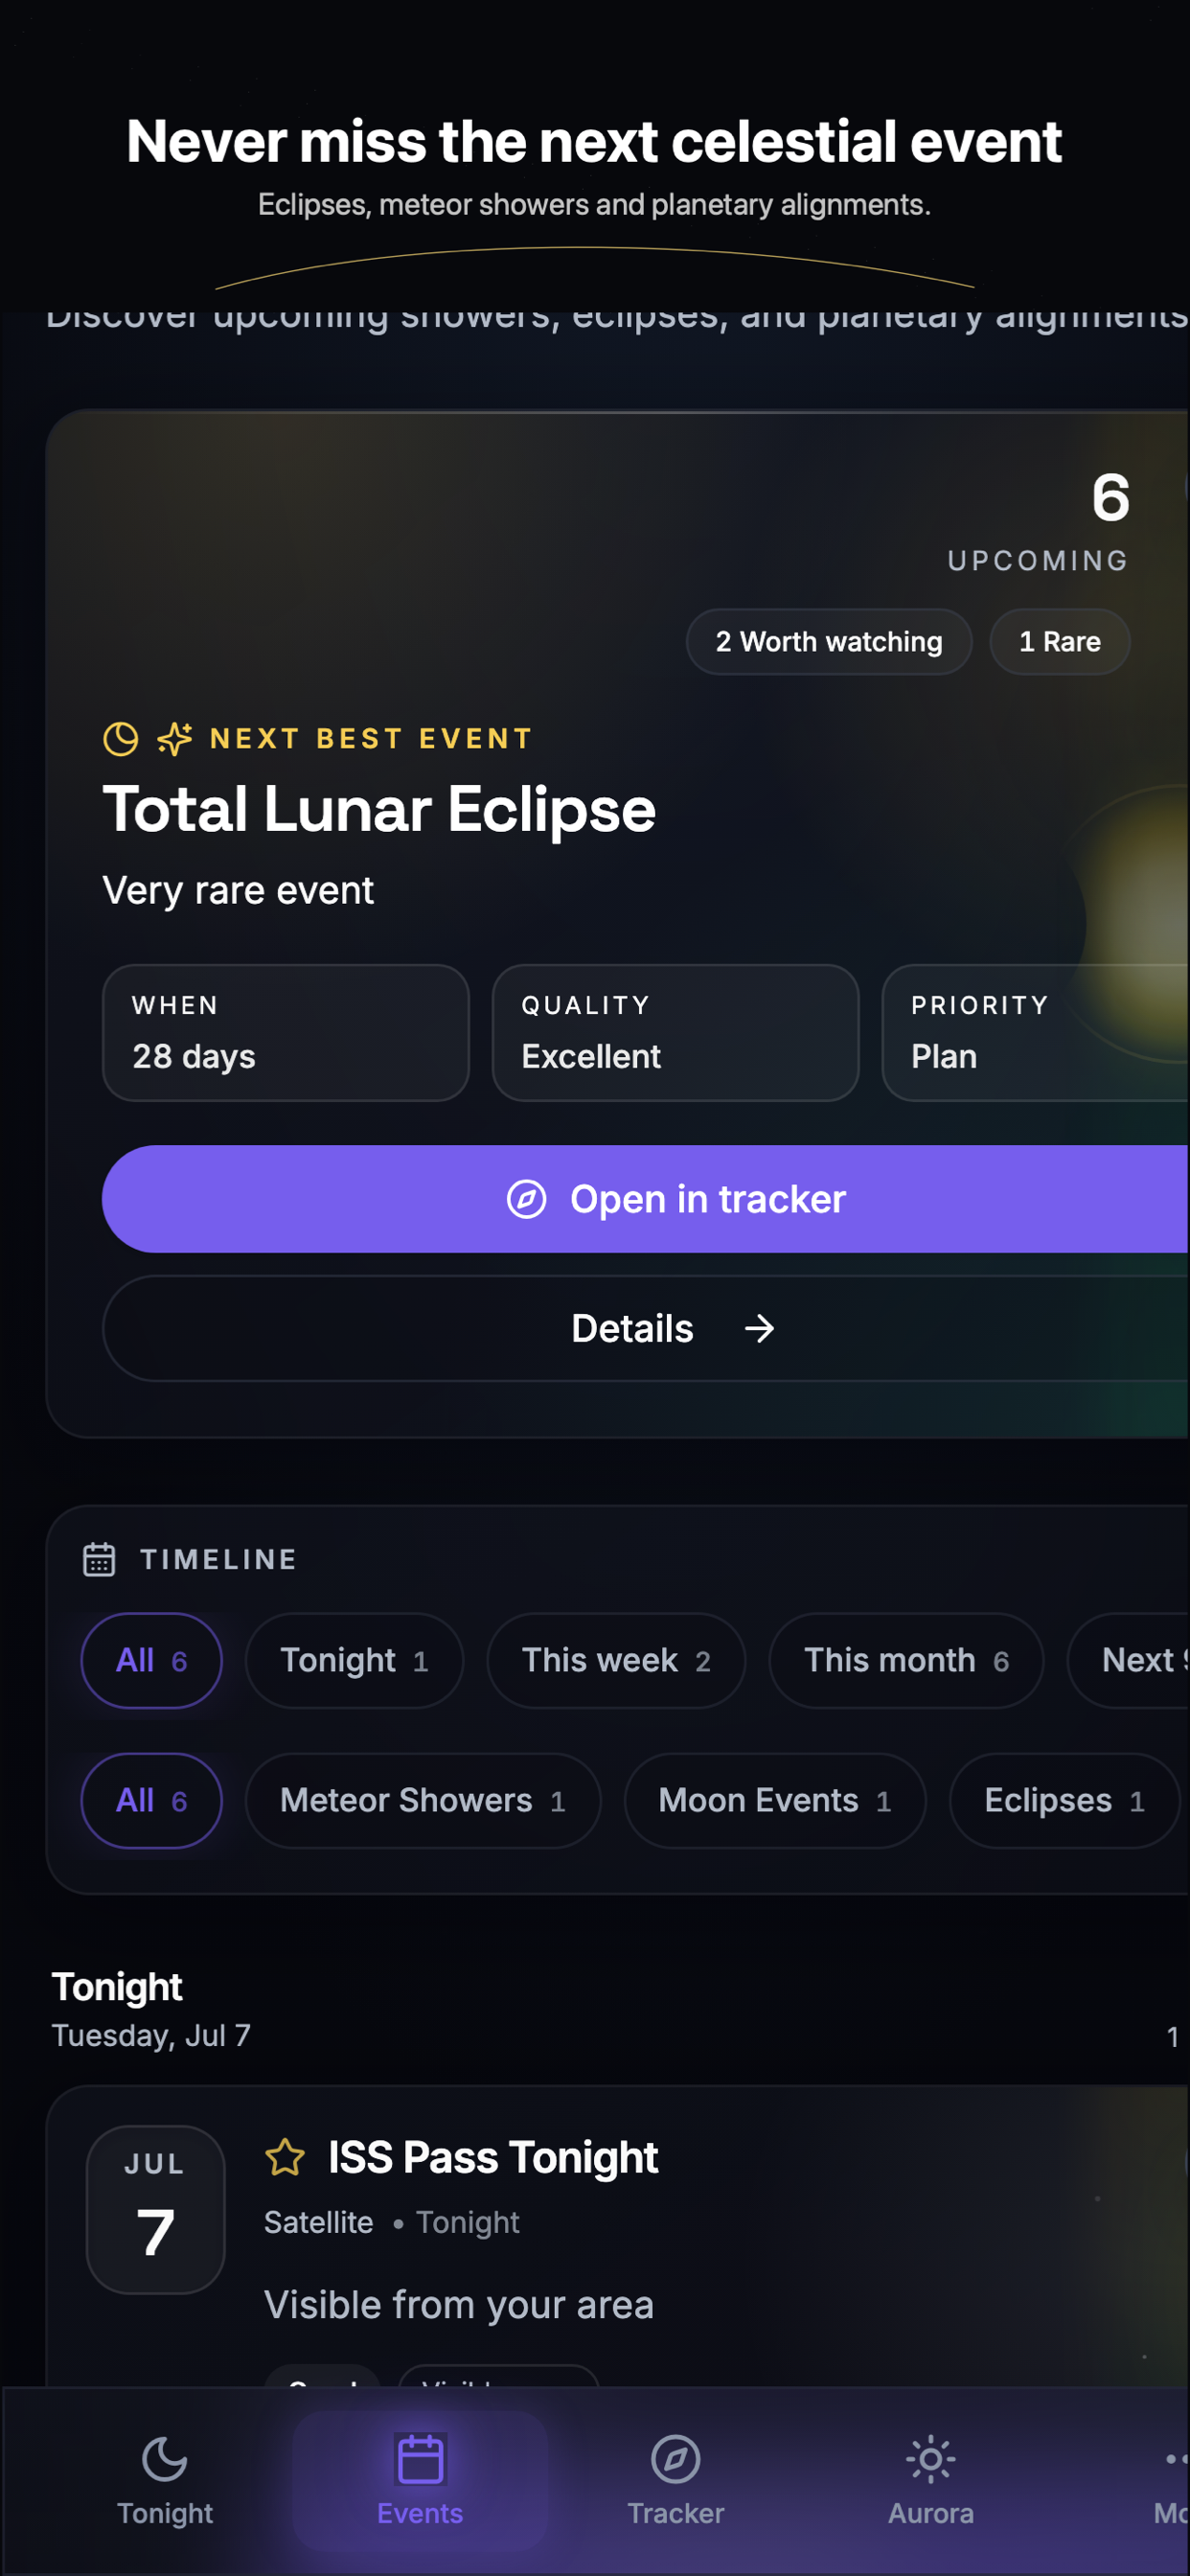This screenshot has width=1190, height=2576.
Task: Filter events by Meteor Showers
Action: tap(423, 1800)
